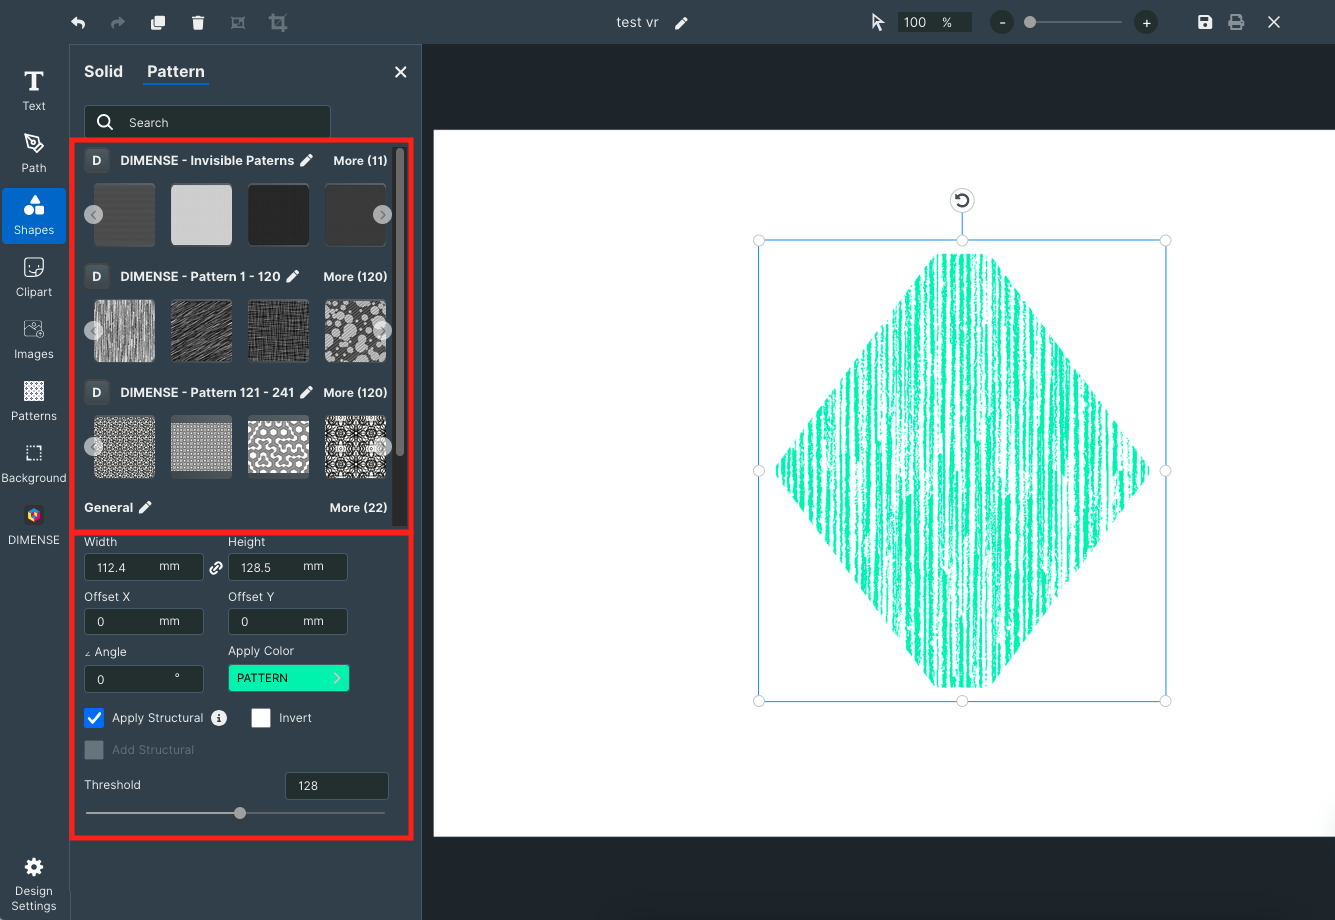Image resolution: width=1335 pixels, height=920 pixels.
Task: Click the Offset X field
Action: pos(144,621)
